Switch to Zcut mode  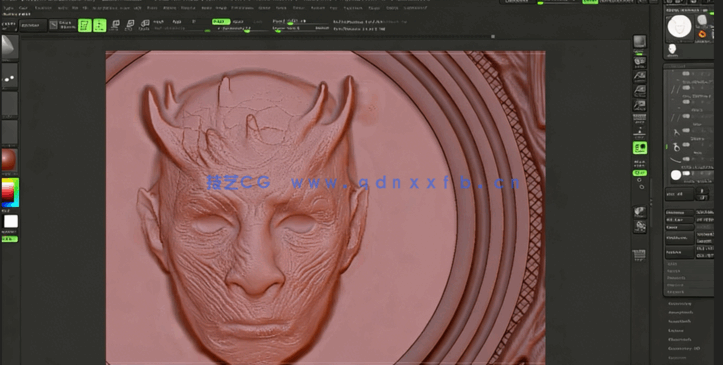click(x=258, y=22)
